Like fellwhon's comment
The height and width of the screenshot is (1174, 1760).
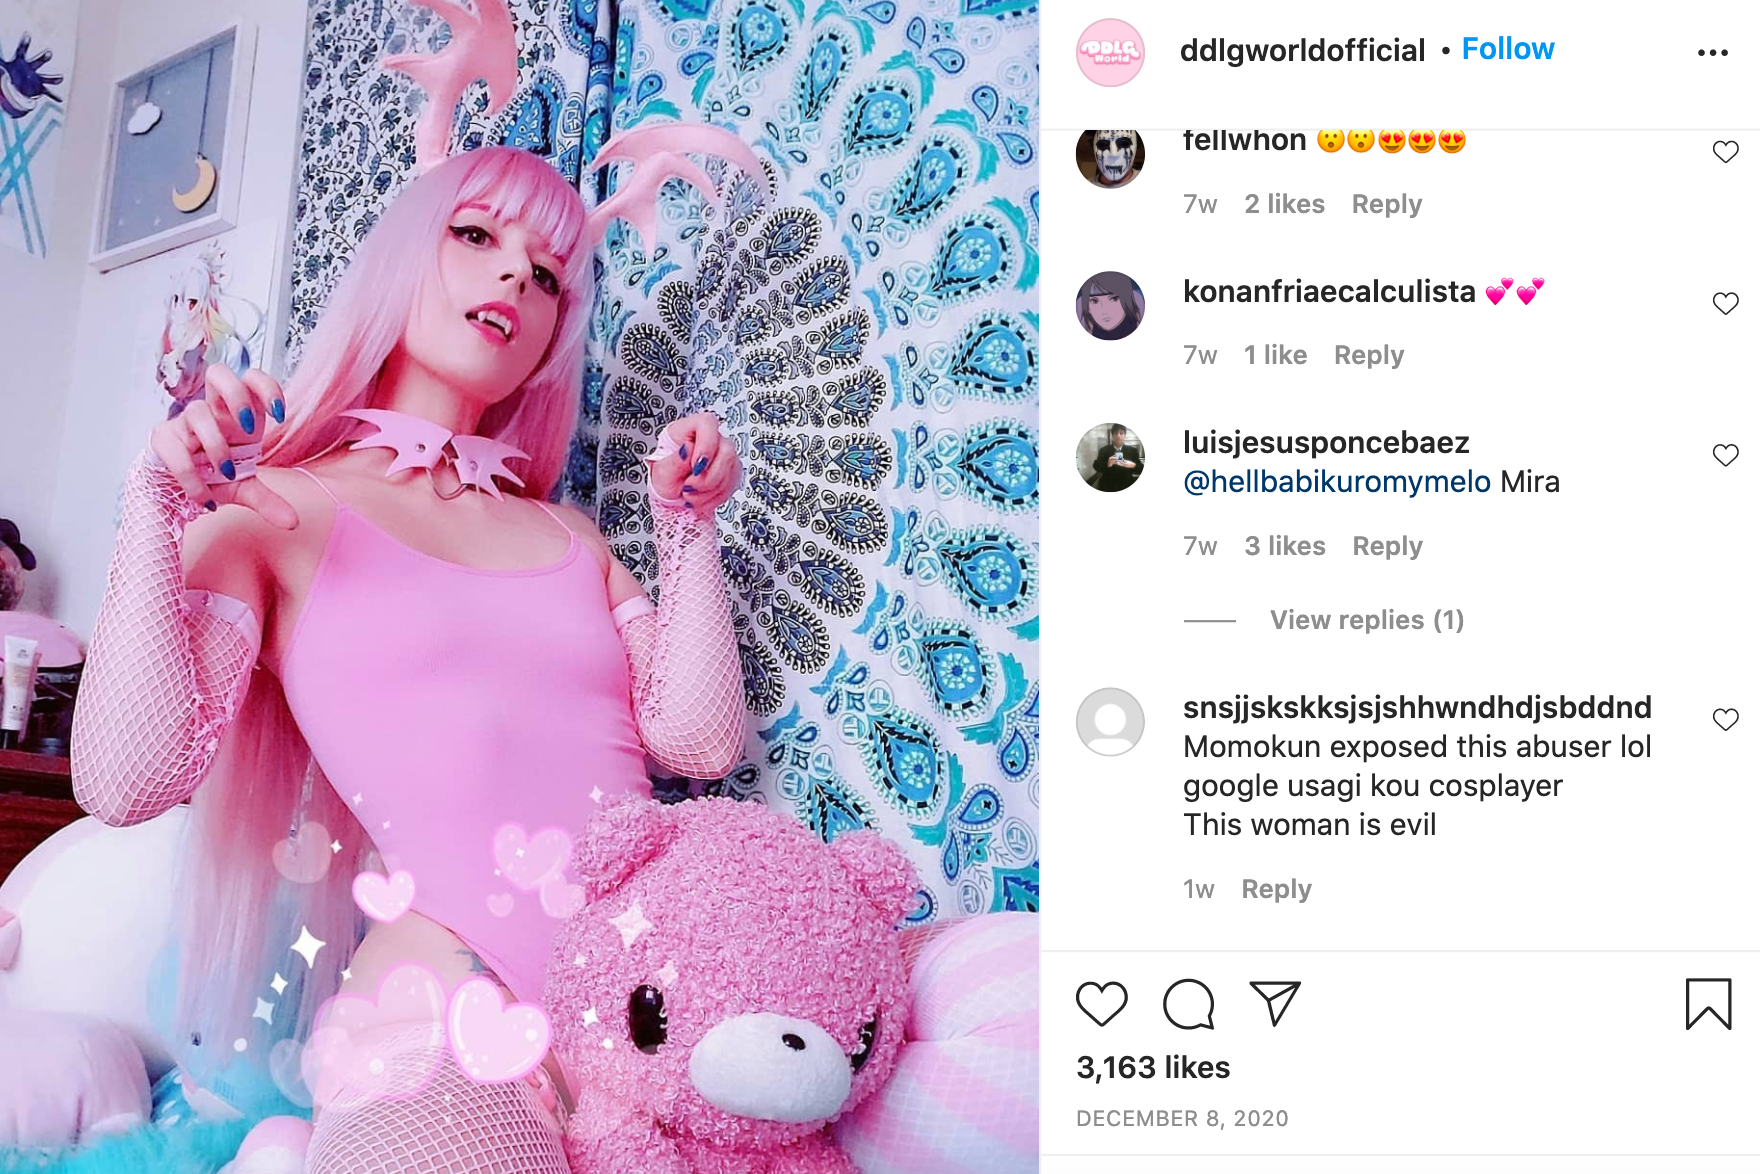click(1725, 152)
